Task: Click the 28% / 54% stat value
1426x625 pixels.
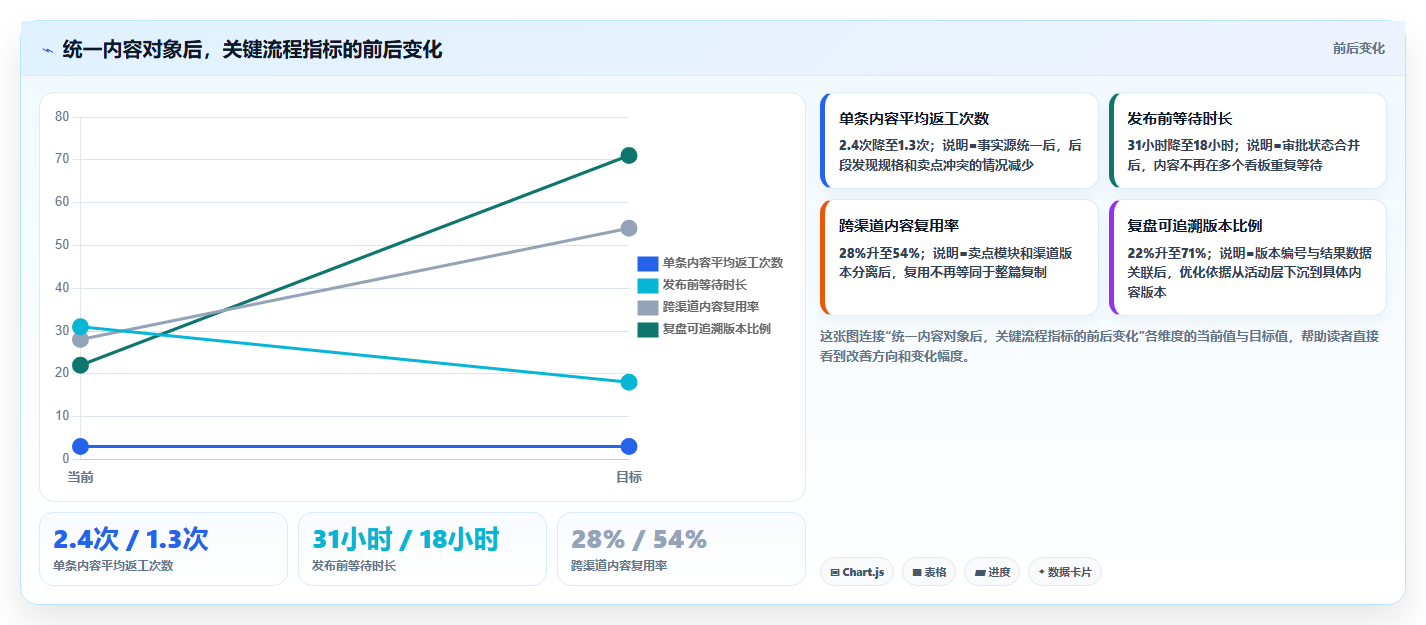Action: pos(639,539)
